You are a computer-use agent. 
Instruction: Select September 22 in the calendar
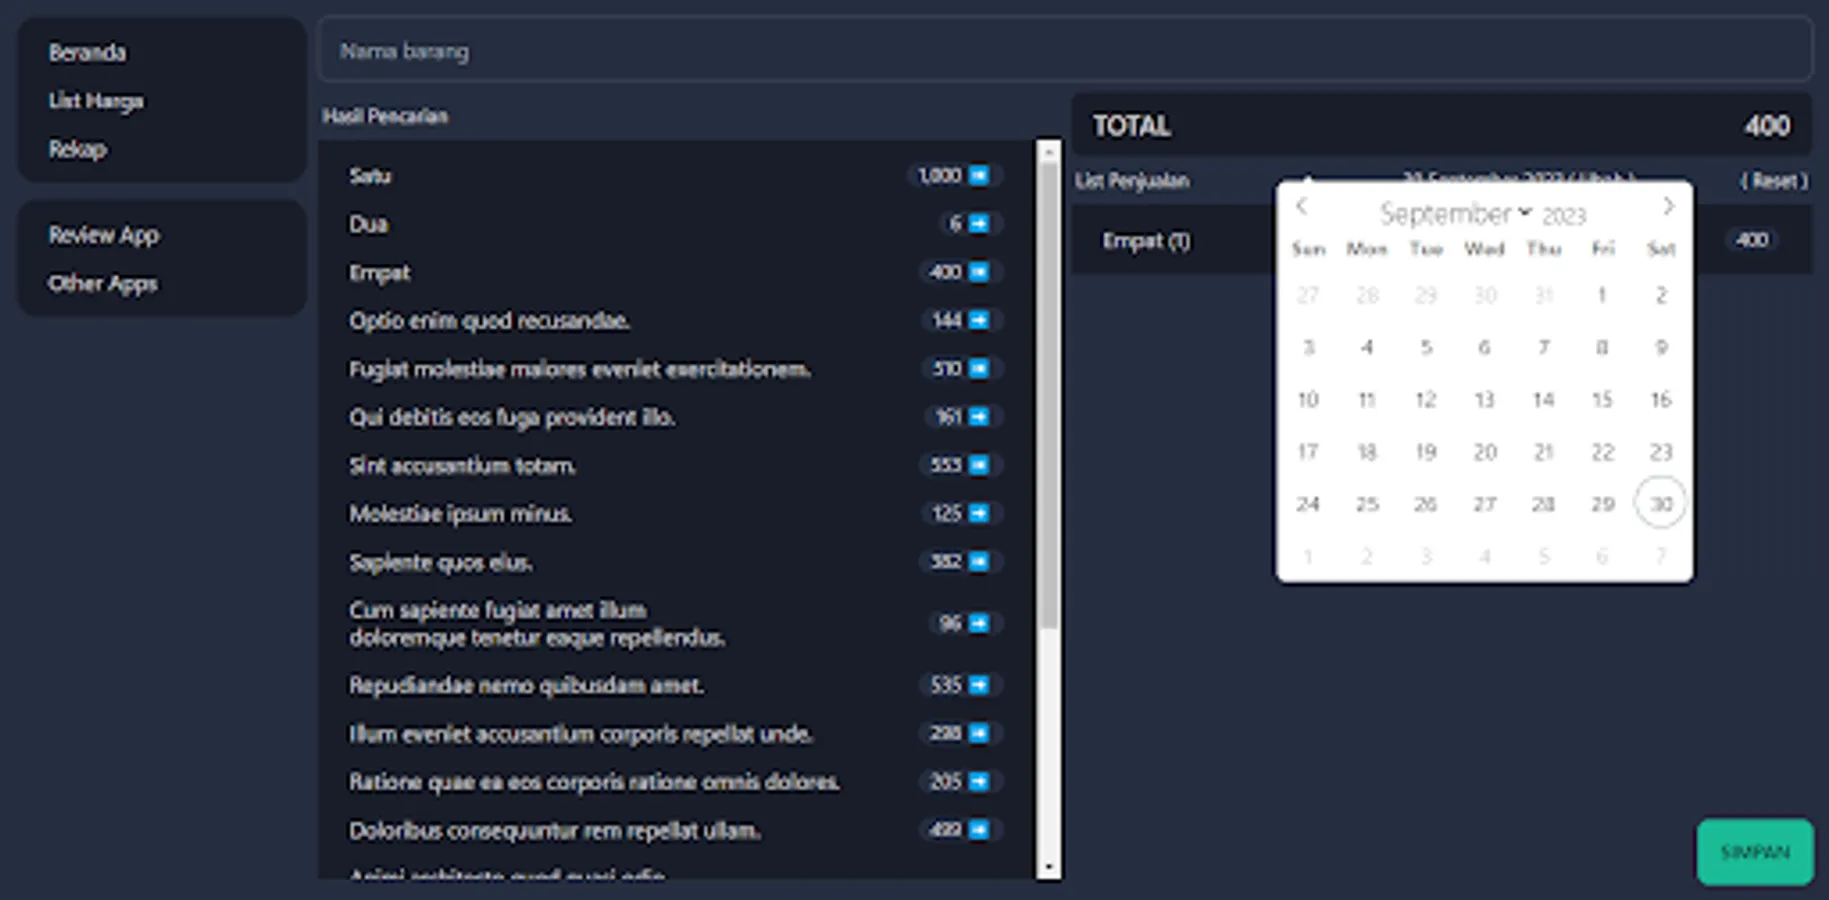[1602, 452]
